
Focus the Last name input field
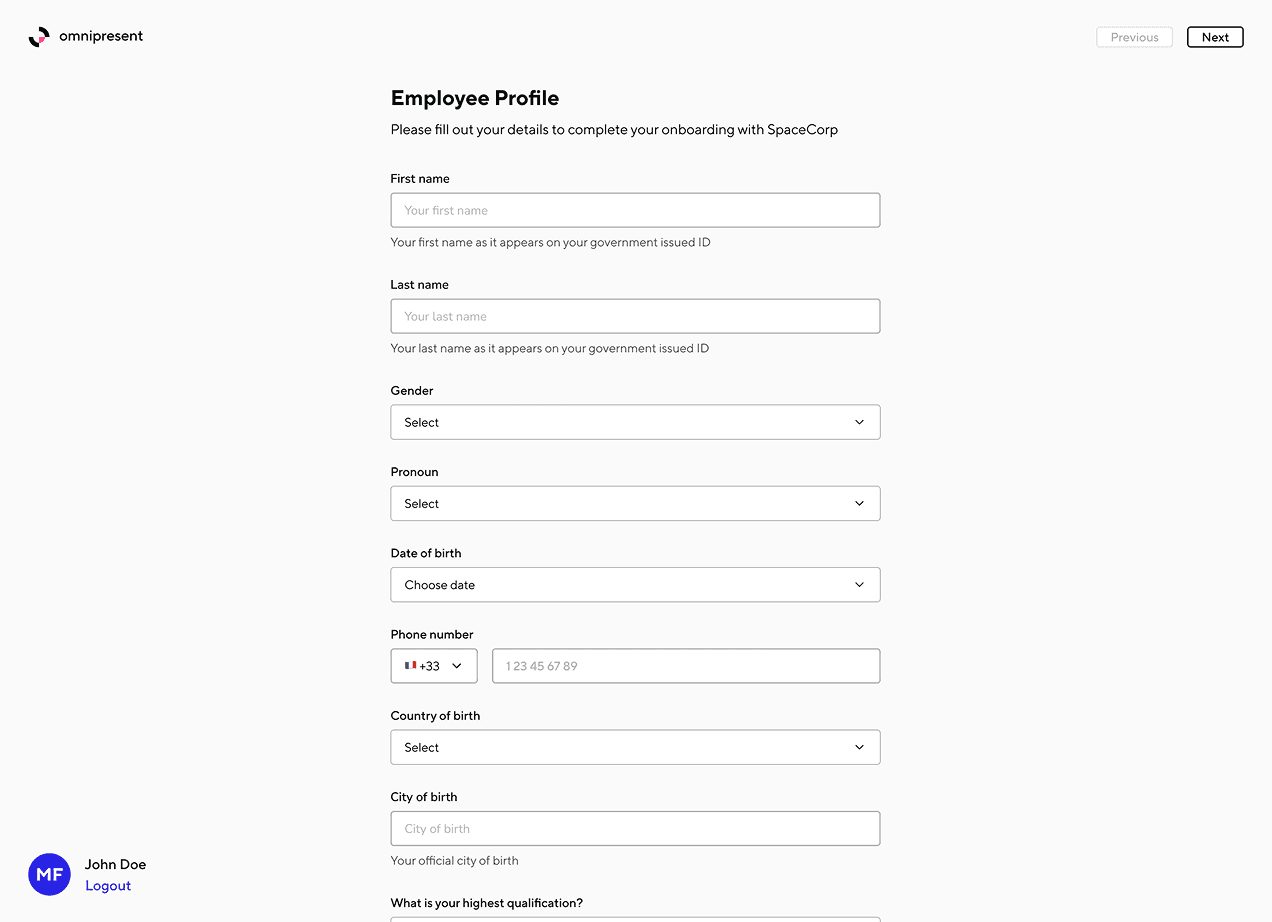click(635, 316)
